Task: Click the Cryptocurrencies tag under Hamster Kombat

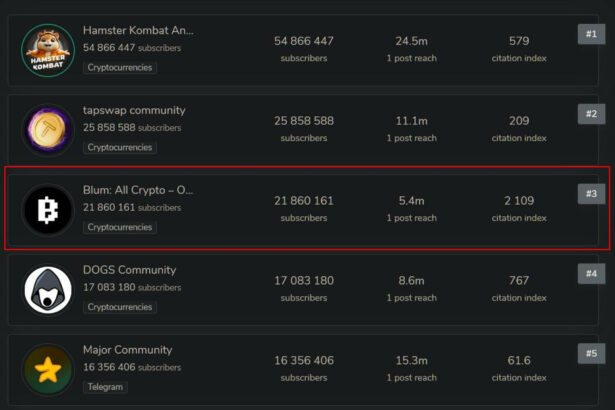Action: (x=120, y=67)
